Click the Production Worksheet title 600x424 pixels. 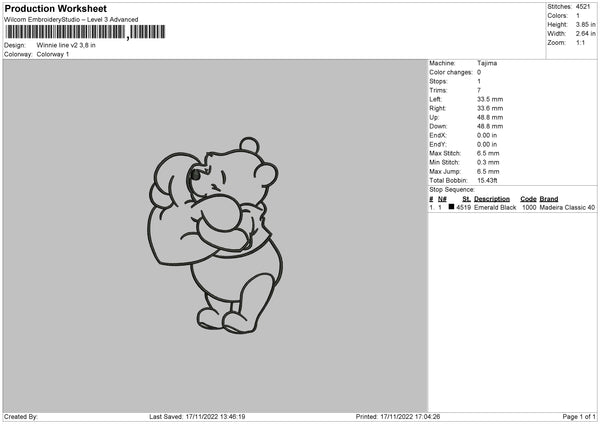[x=55, y=8]
